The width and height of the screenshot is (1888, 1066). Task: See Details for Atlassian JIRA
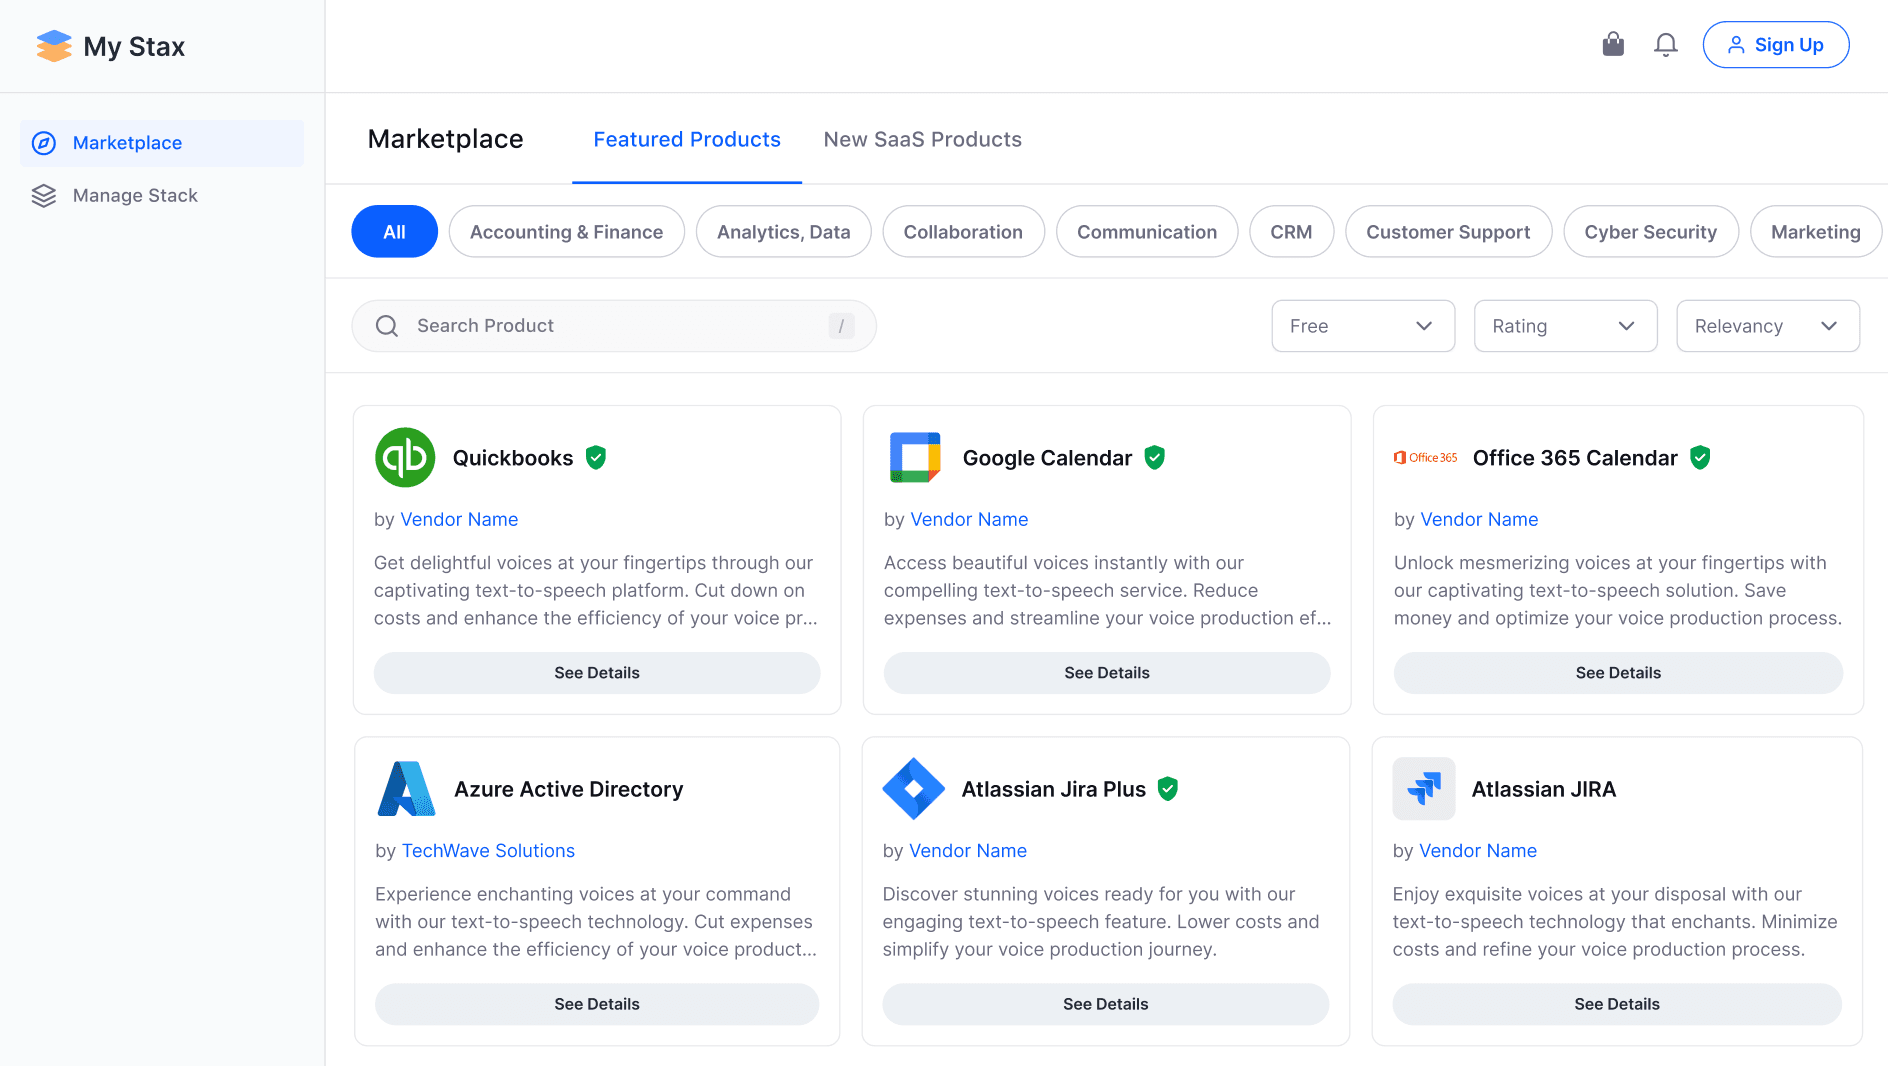1617,1004
